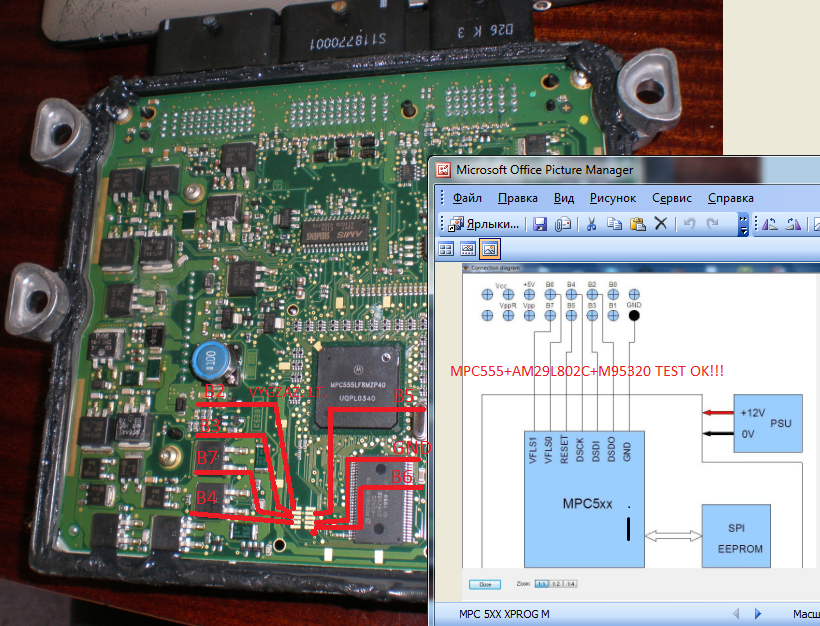
Task: Click the 'MPC5xx' block label
Action: [587, 504]
